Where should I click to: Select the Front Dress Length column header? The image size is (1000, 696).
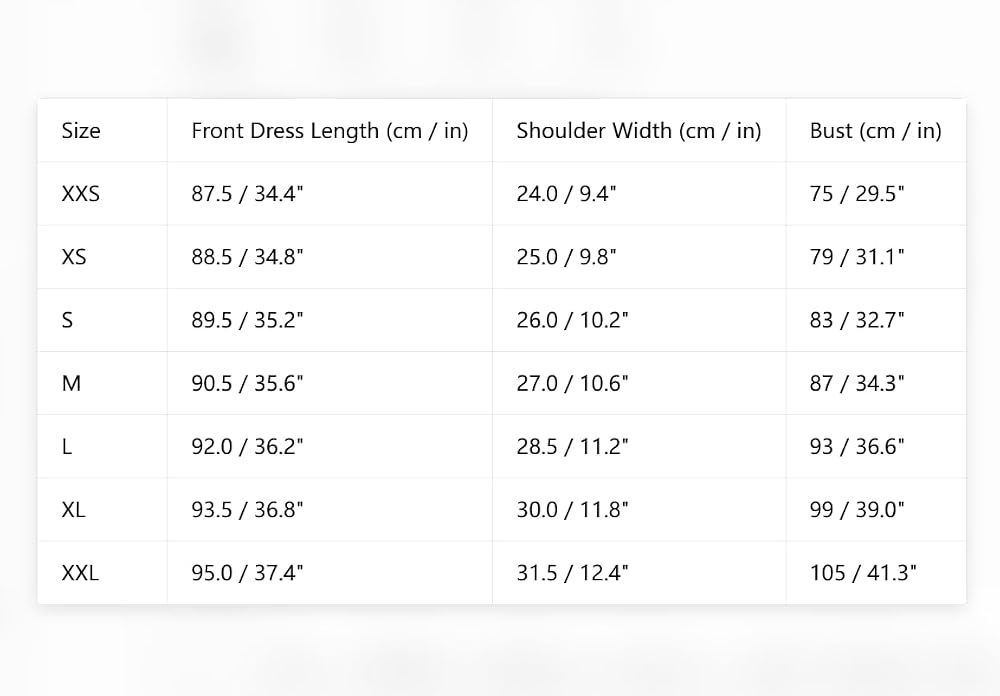[330, 130]
